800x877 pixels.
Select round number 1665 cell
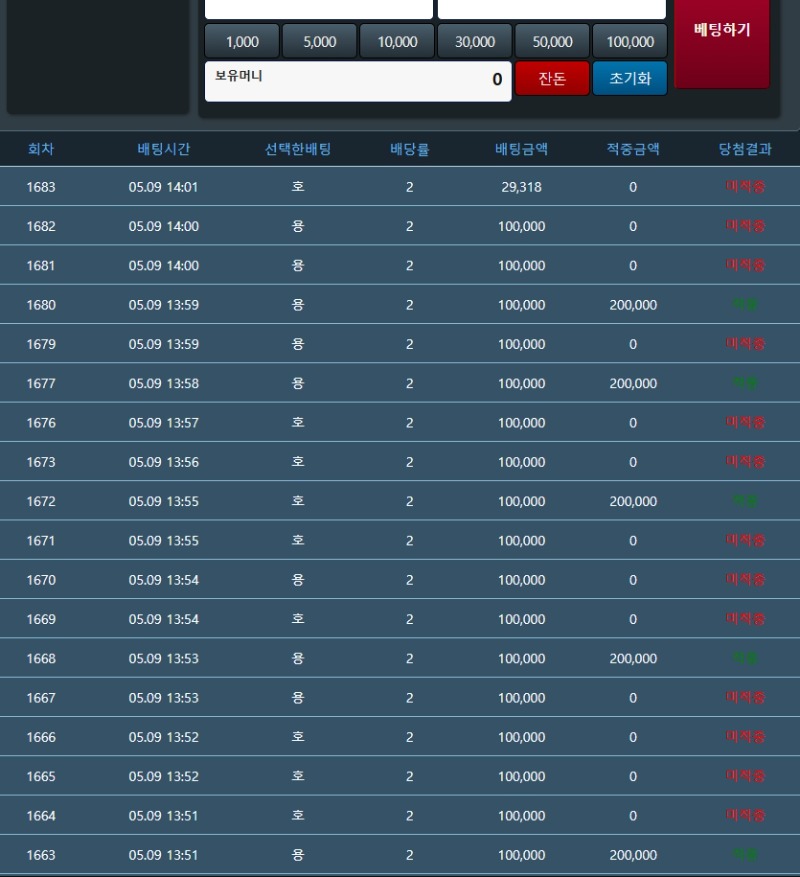[x=41, y=776]
